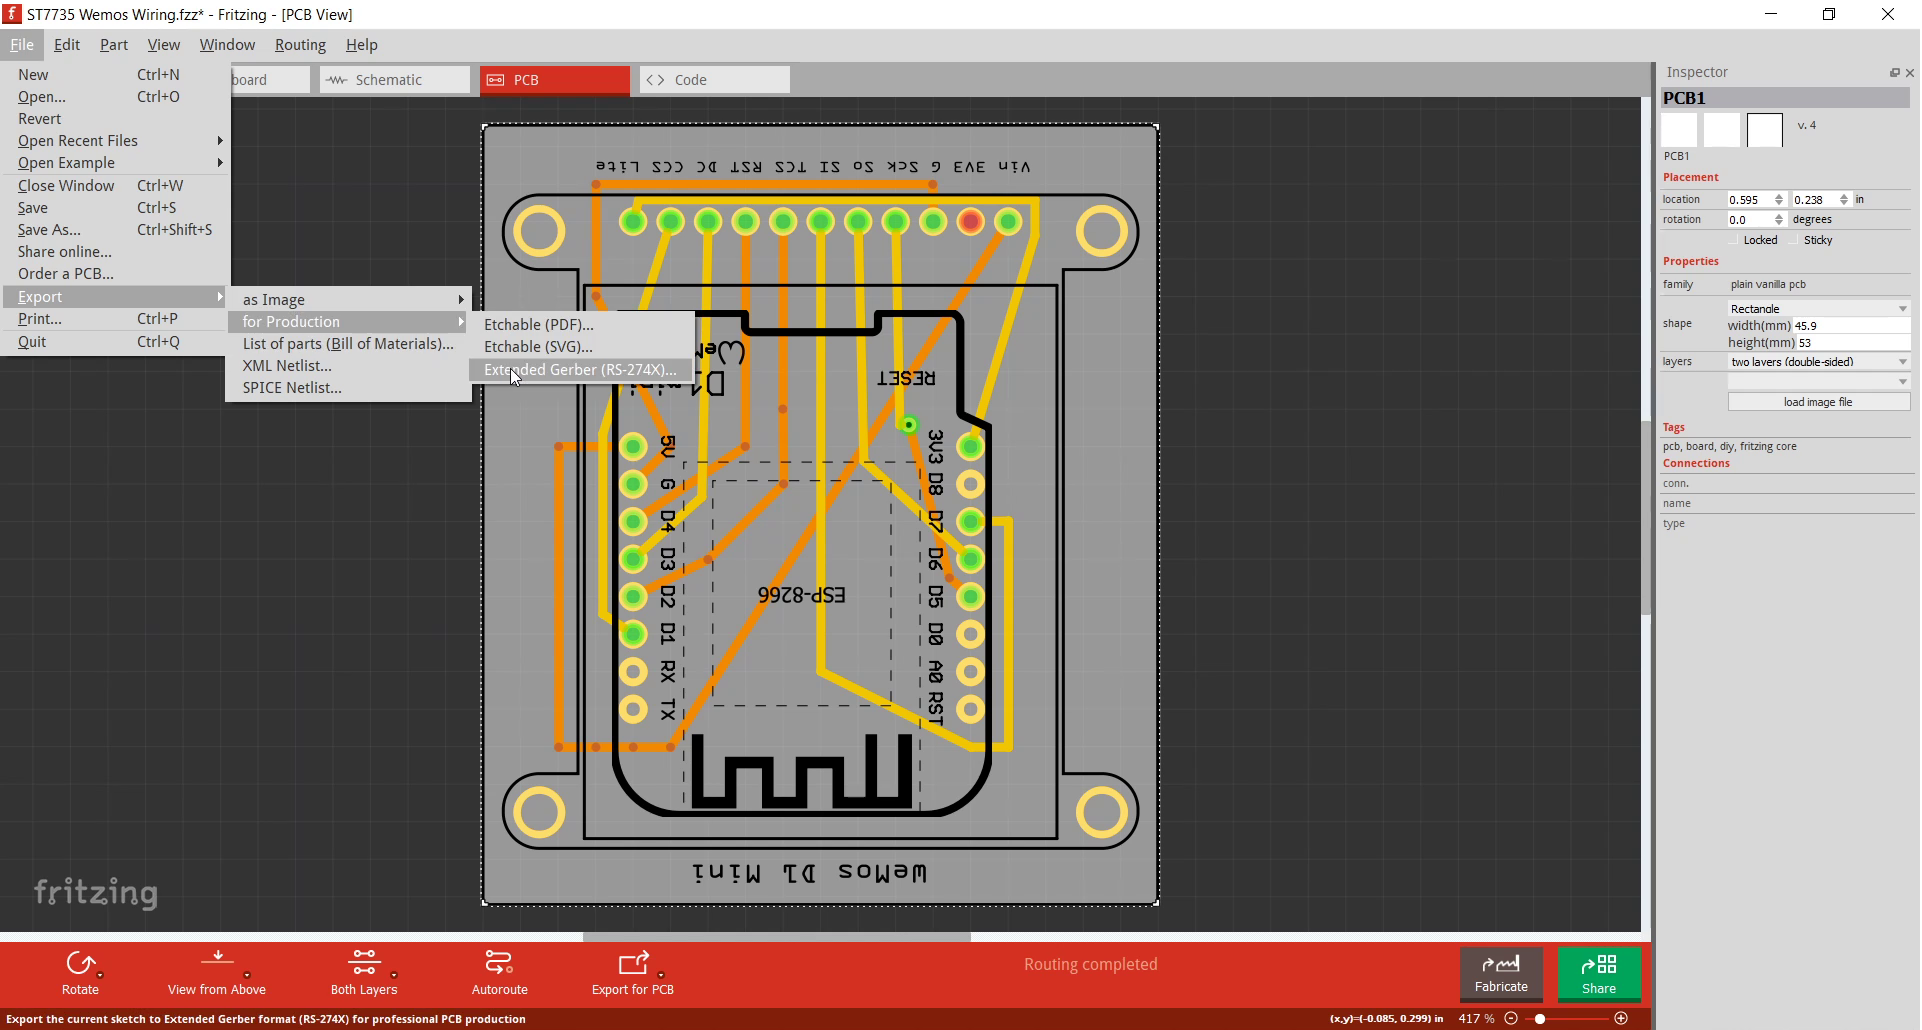1922x1030 pixels.
Task: Expand Open Example submenu
Action: tap(116, 163)
